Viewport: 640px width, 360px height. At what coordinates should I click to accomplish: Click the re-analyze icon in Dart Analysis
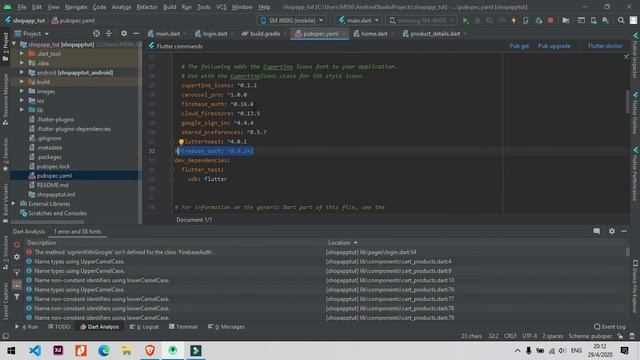17,244
